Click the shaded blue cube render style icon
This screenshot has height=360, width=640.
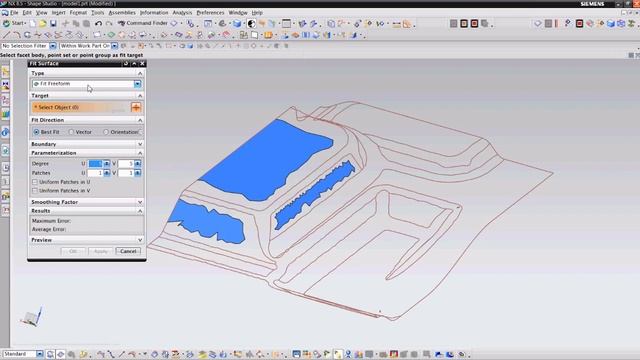237,24
